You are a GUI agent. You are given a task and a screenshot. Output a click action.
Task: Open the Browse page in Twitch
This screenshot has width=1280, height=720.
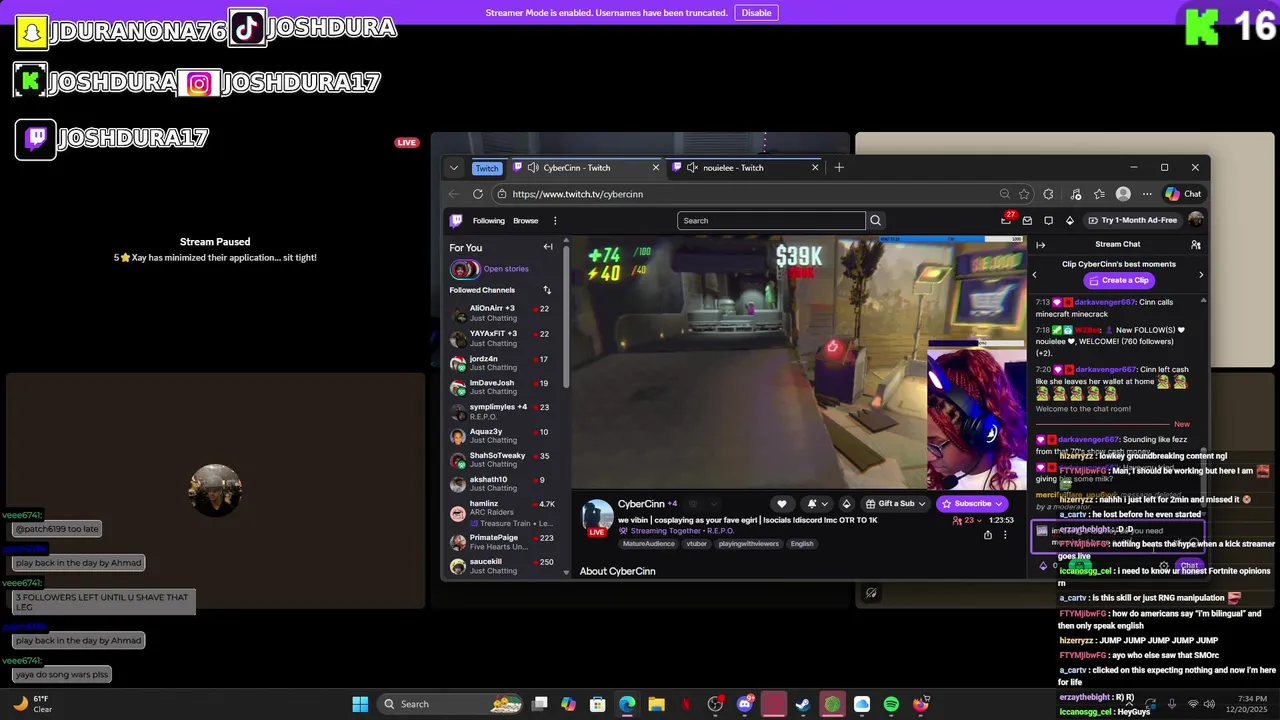[526, 221]
